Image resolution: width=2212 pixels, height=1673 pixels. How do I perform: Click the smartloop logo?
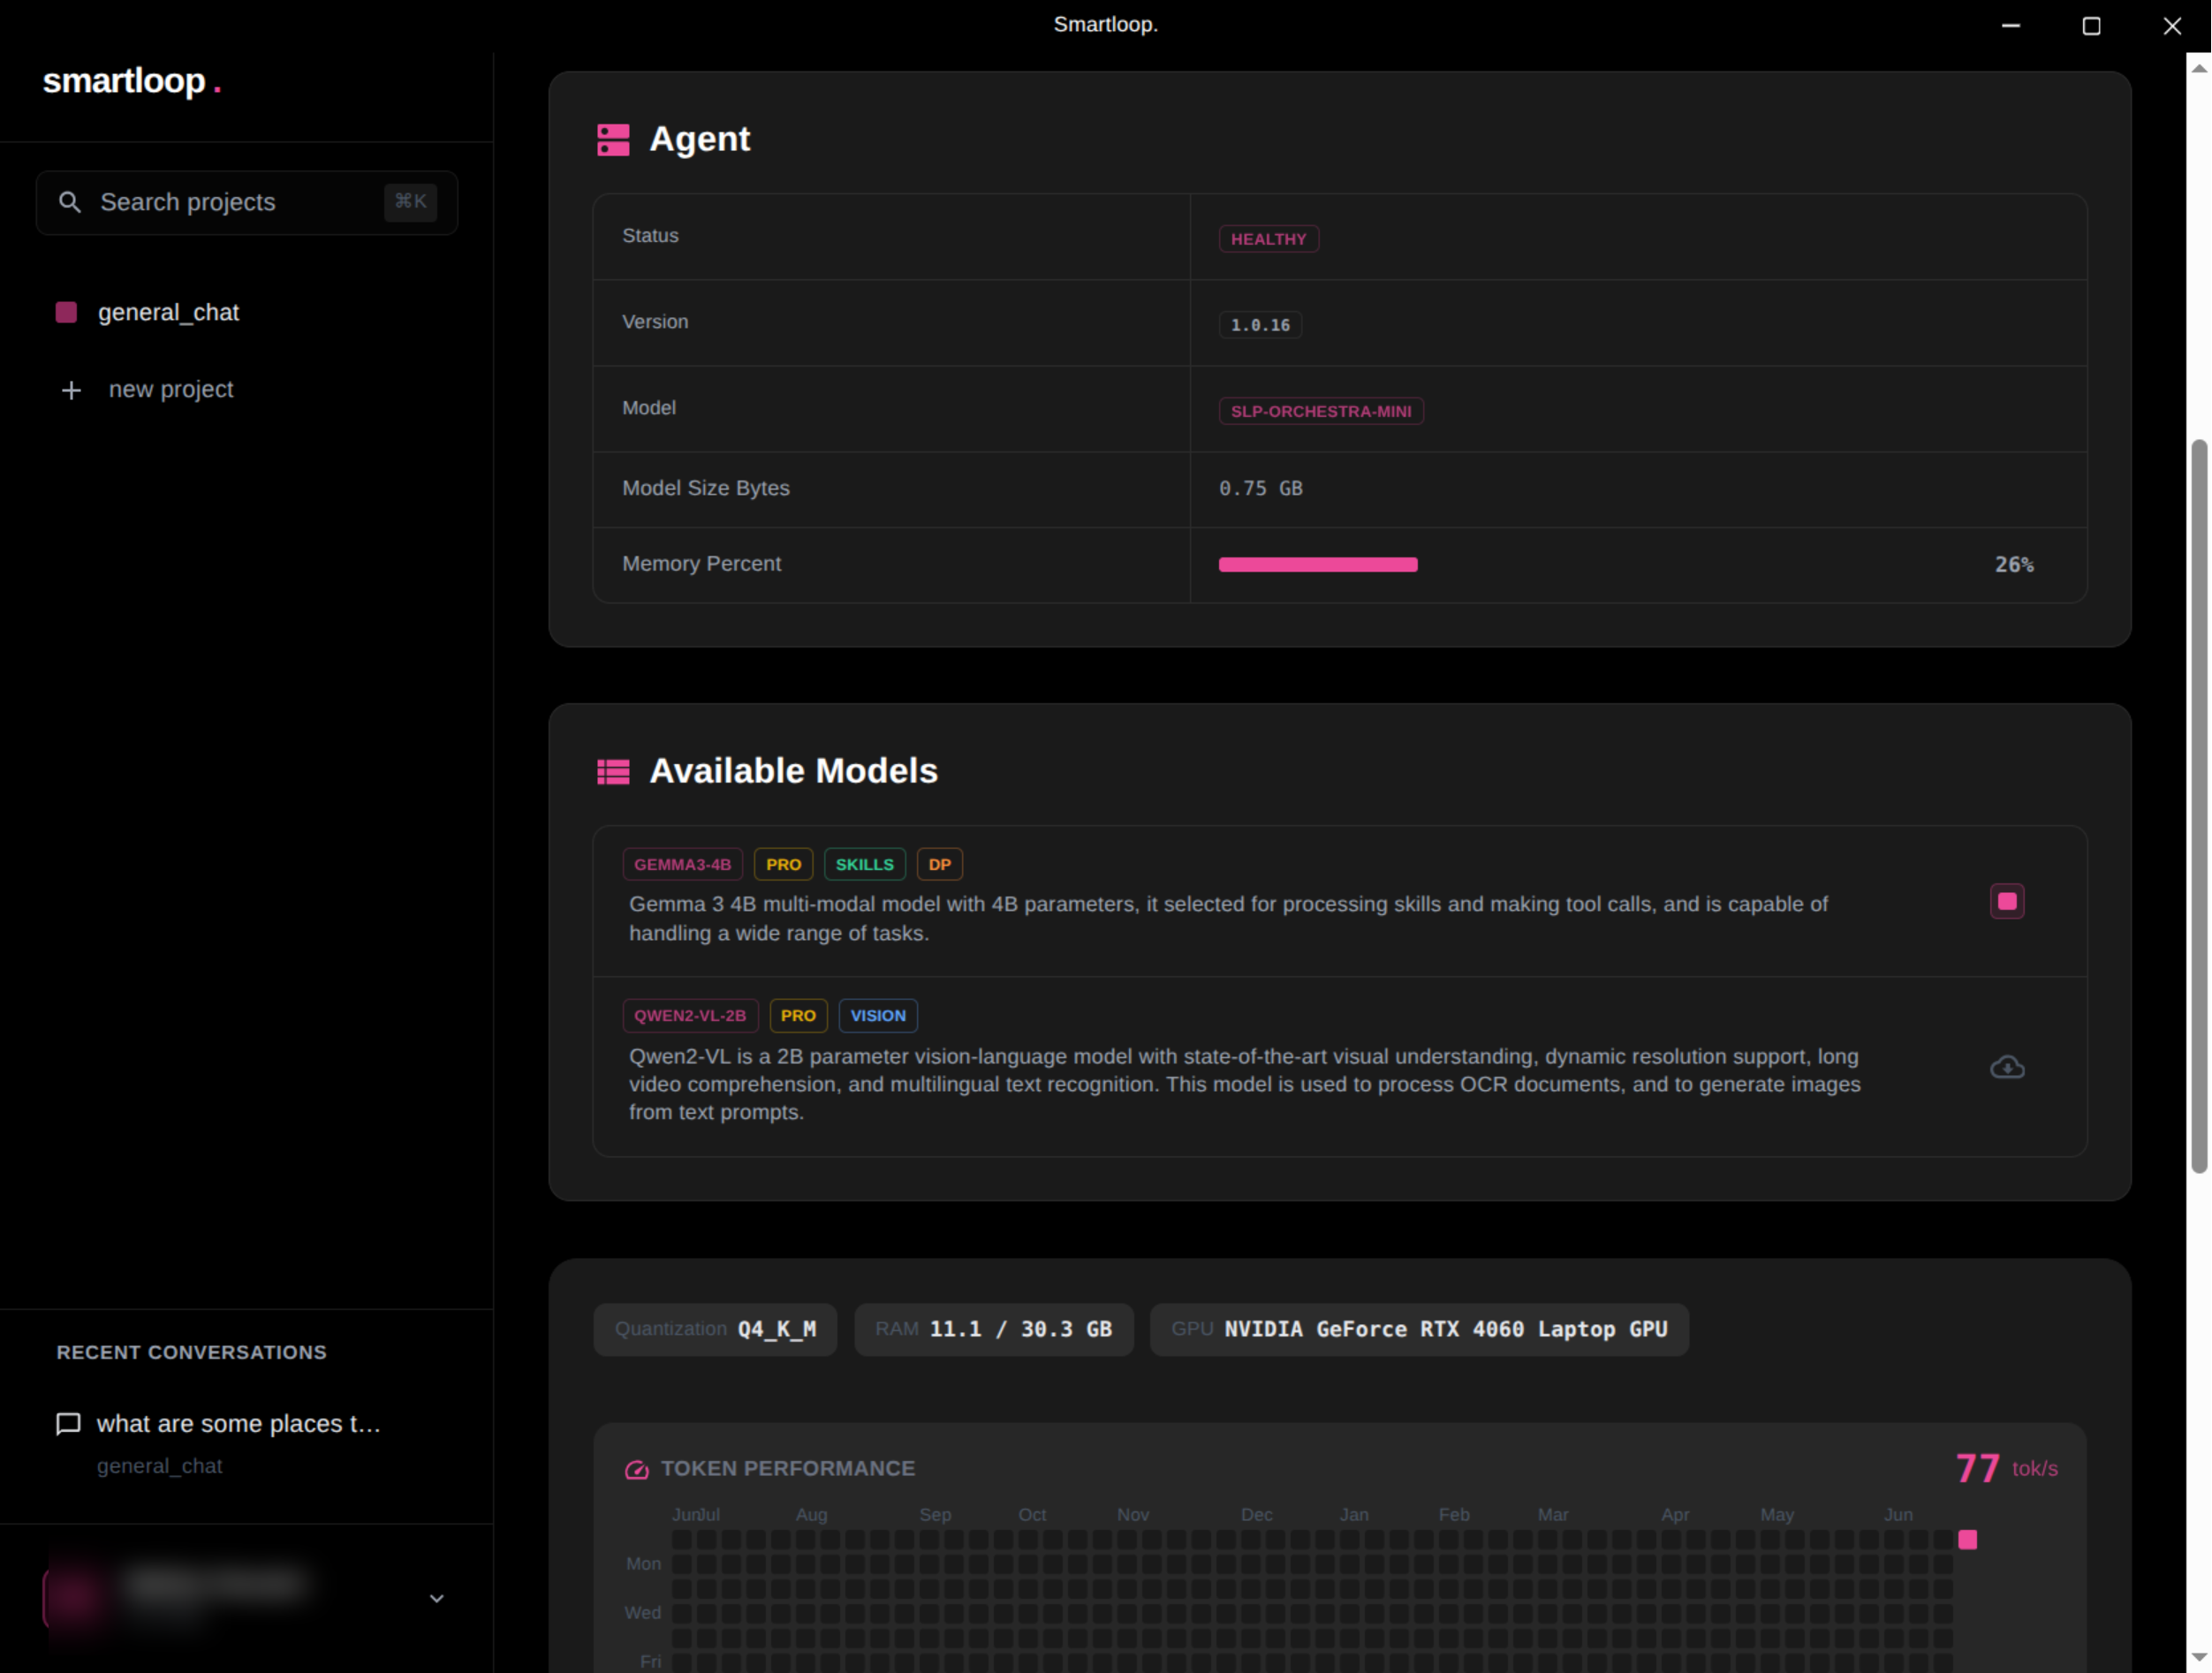click(x=131, y=81)
